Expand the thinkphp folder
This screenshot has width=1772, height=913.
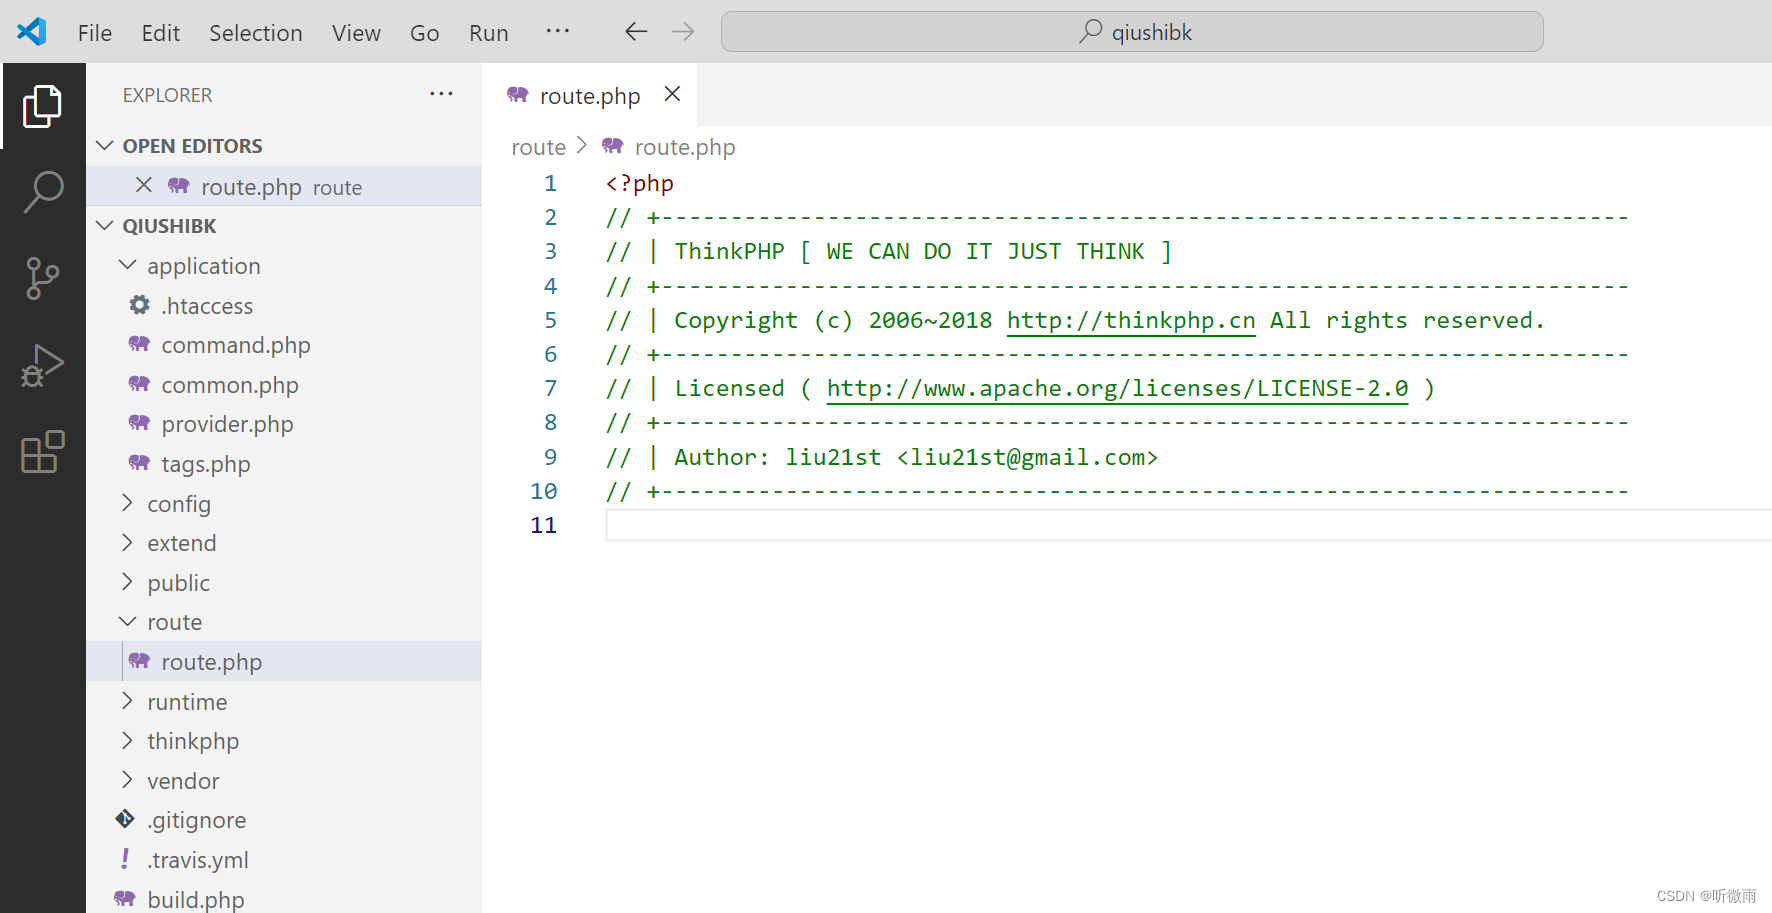[127, 740]
